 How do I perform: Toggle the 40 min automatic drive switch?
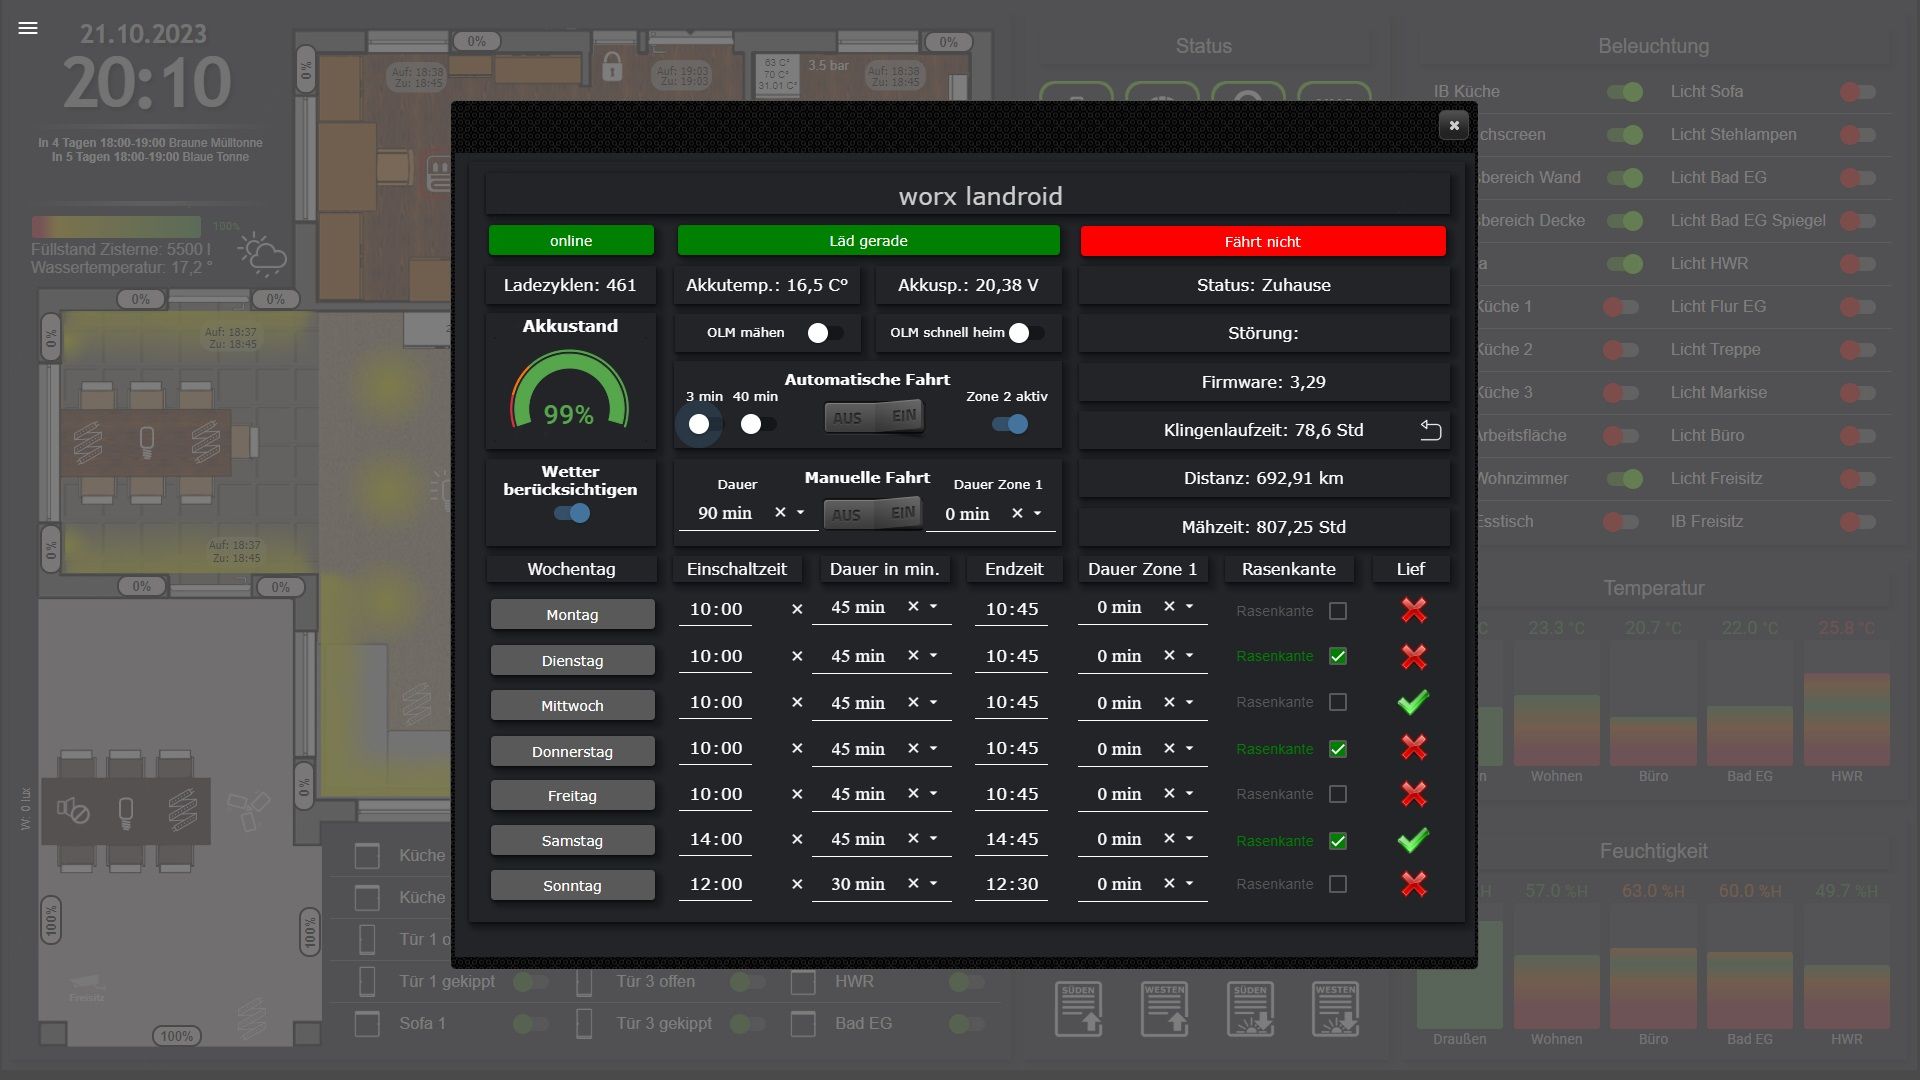point(758,424)
